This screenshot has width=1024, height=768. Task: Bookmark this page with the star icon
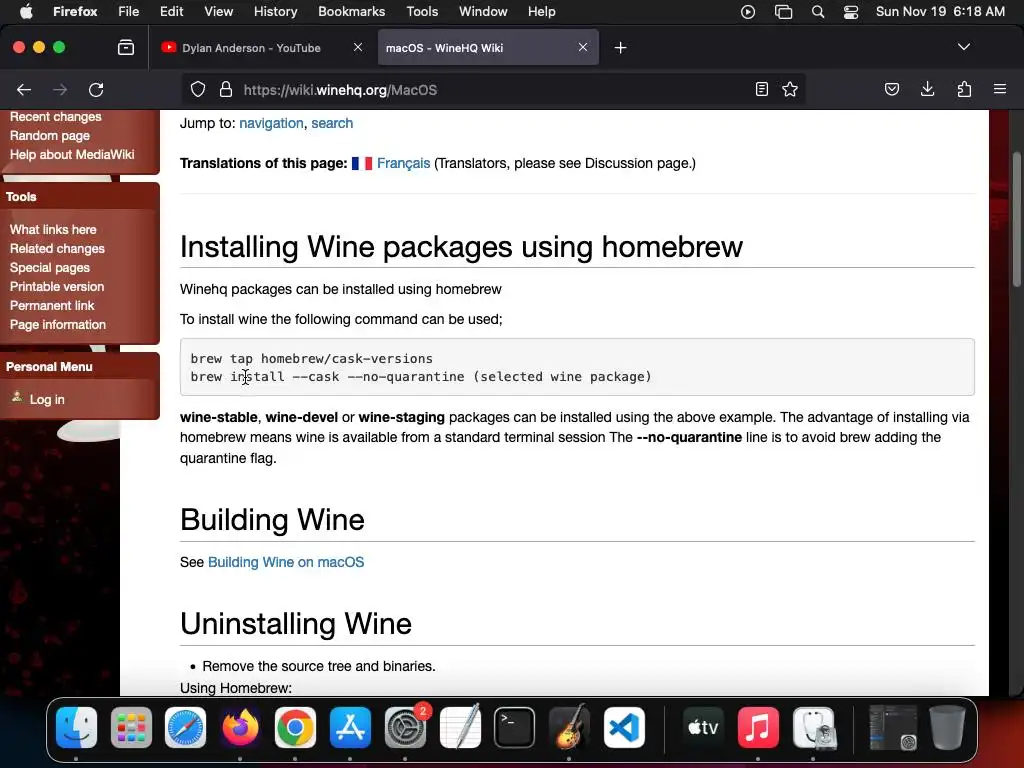790,89
